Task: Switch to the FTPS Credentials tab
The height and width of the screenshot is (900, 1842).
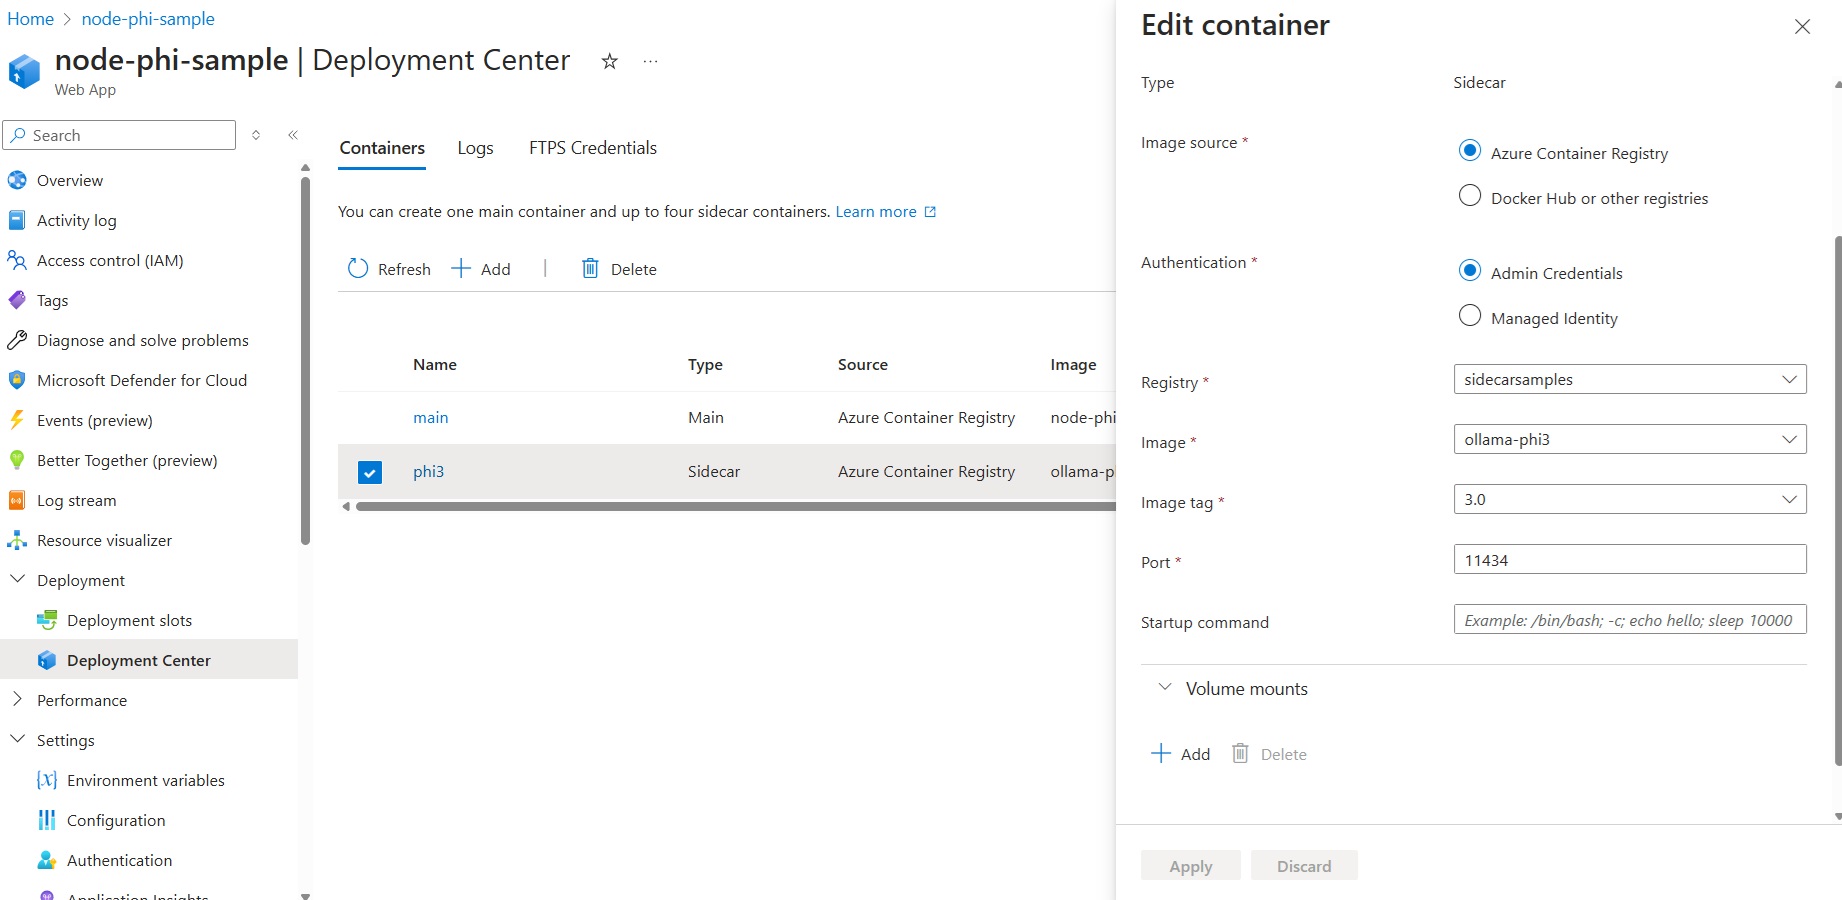Action: coord(592,148)
